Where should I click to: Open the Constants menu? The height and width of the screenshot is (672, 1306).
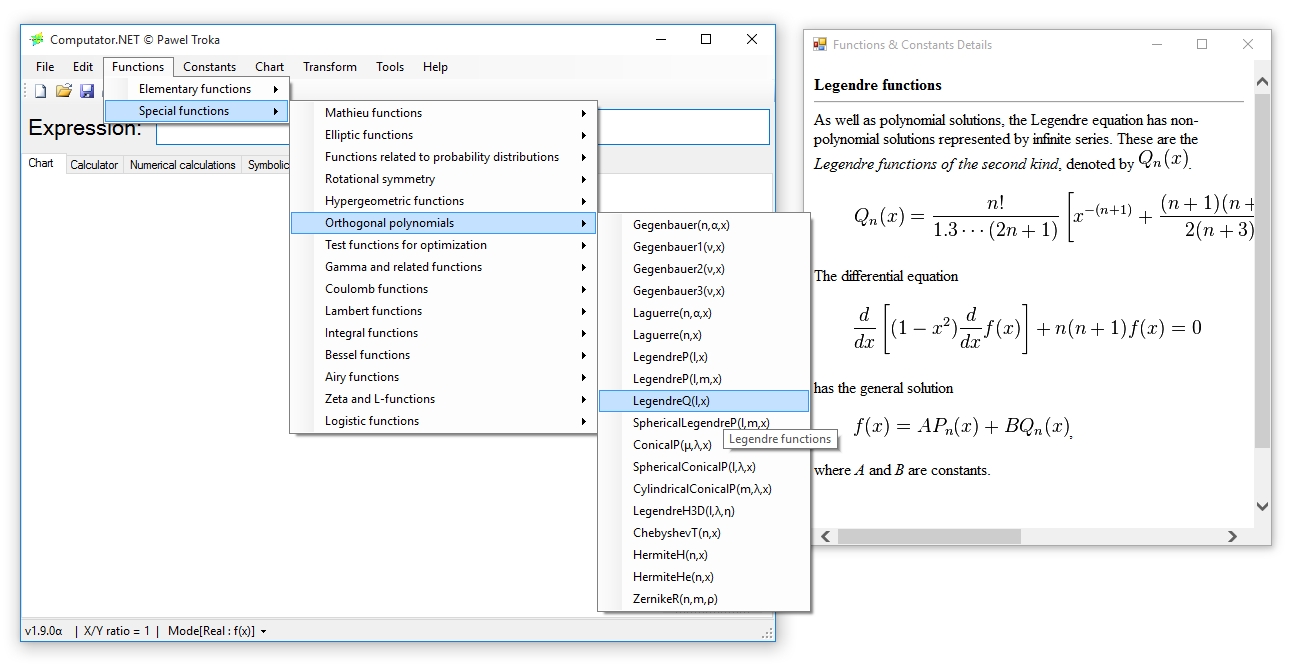[x=209, y=67]
